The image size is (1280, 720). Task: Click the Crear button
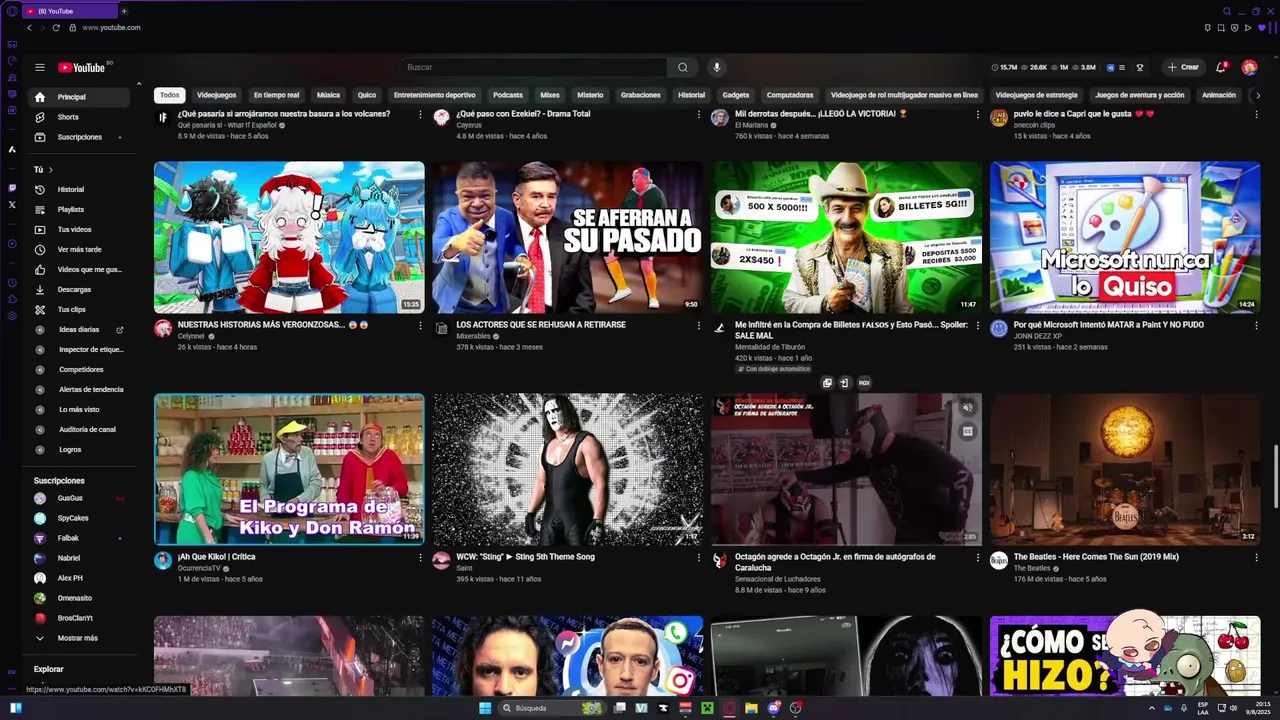click(1182, 67)
